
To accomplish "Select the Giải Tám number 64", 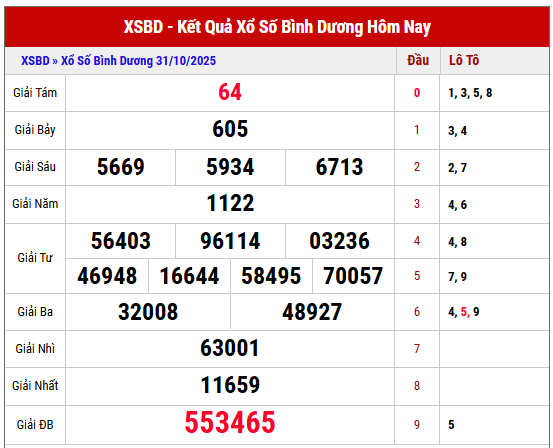I will tap(230, 92).
